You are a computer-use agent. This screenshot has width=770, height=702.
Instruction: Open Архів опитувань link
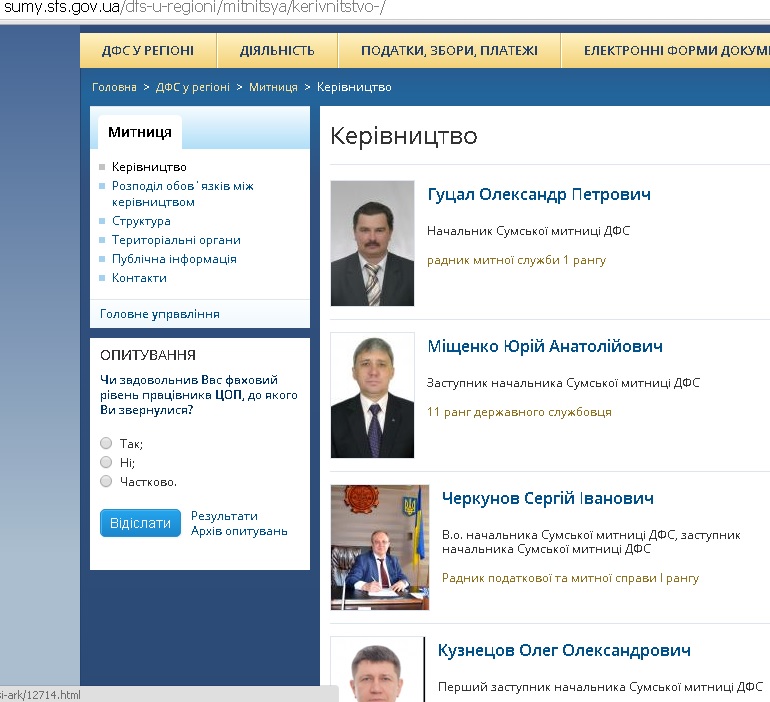click(x=239, y=531)
